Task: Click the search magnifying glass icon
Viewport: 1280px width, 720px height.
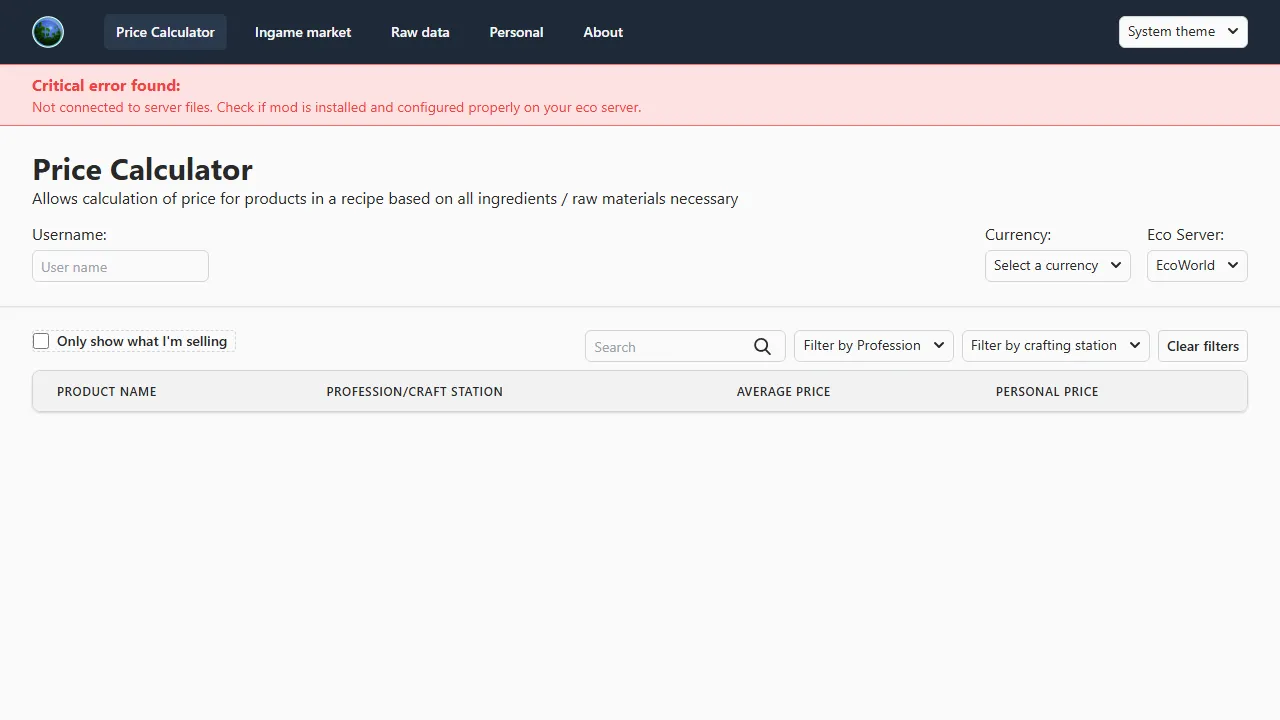Action: [x=762, y=346]
